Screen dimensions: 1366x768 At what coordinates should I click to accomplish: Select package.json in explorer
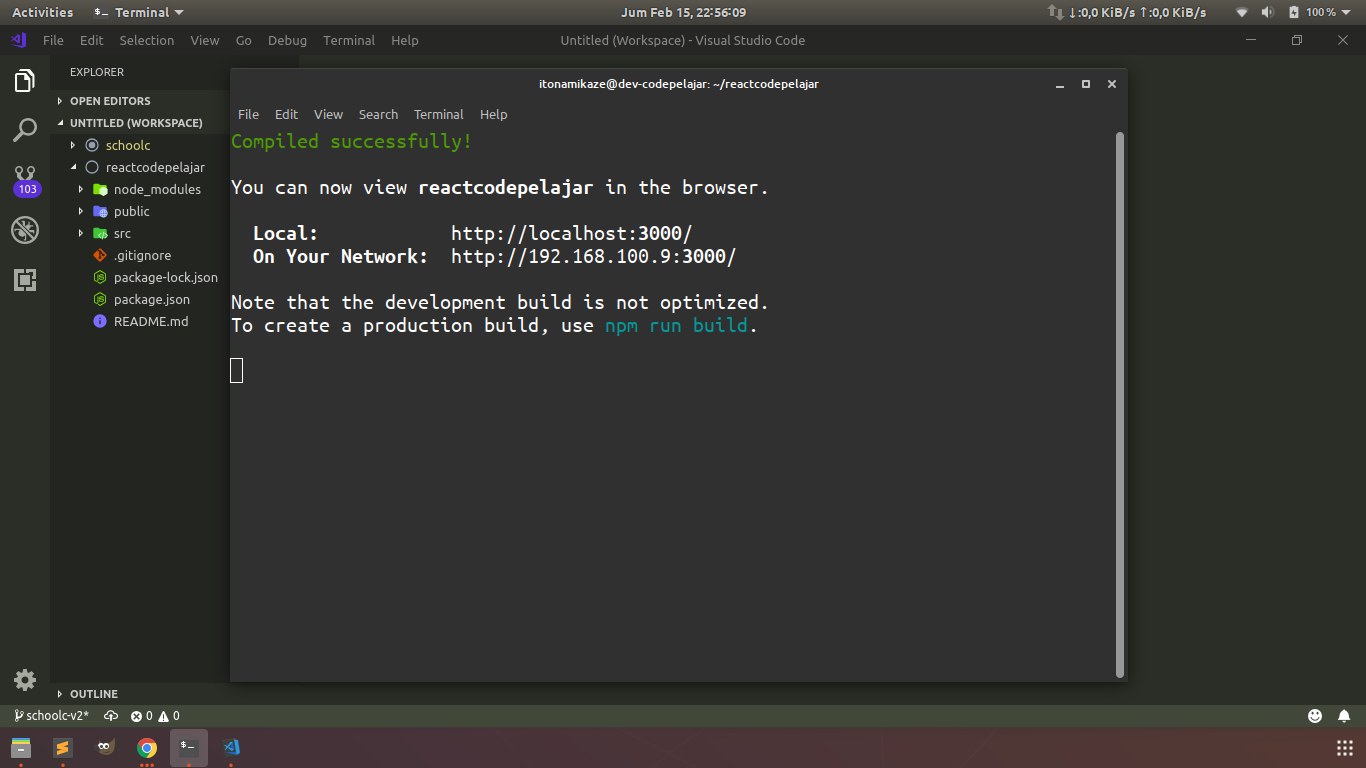[x=152, y=299]
